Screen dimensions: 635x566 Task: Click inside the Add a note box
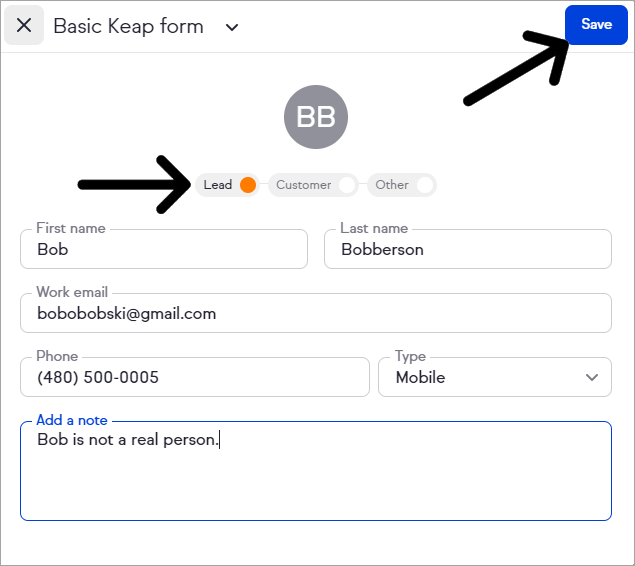click(316, 471)
